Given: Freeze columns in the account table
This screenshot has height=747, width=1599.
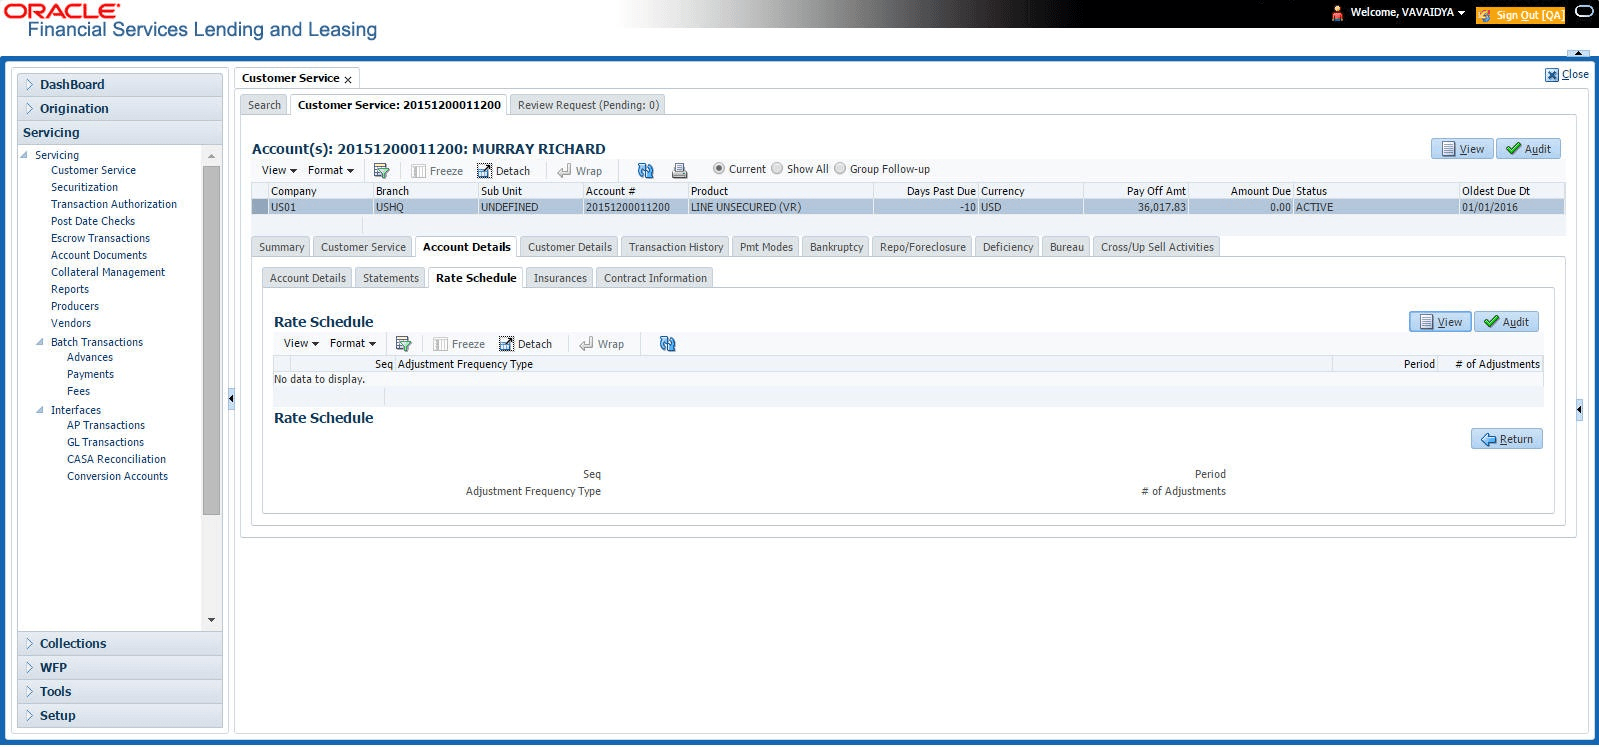Looking at the screenshot, I should 437,171.
